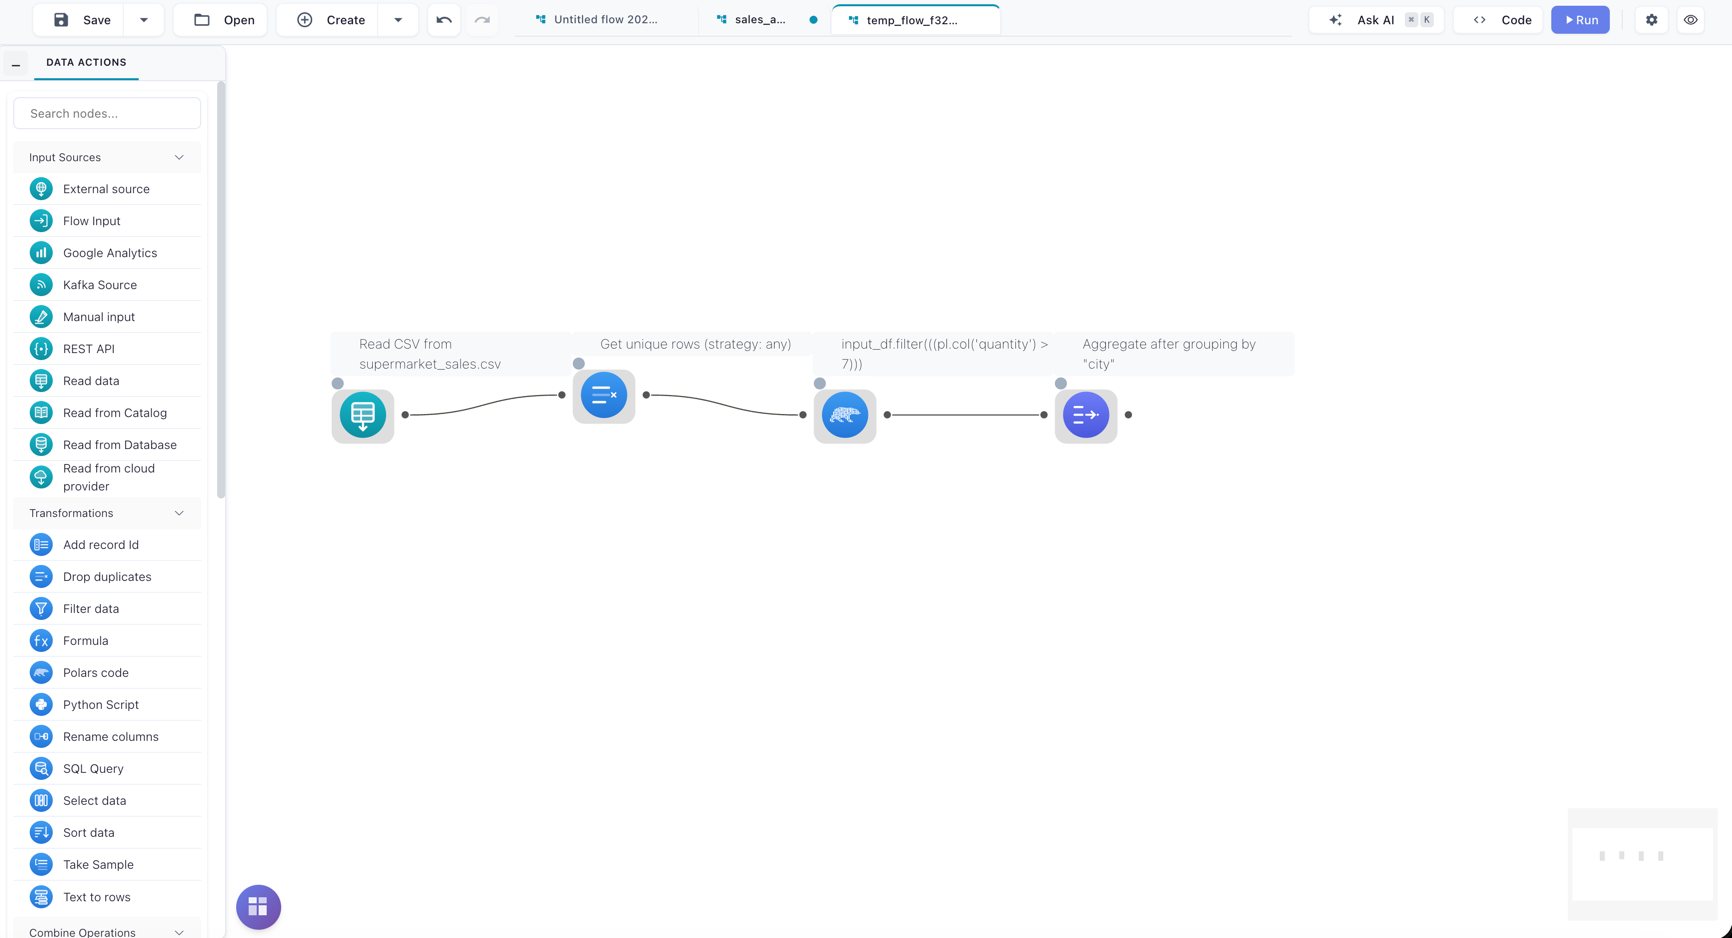The image size is (1732, 938).
Task: Switch to Untitled flow tab
Action: (x=606, y=20)
